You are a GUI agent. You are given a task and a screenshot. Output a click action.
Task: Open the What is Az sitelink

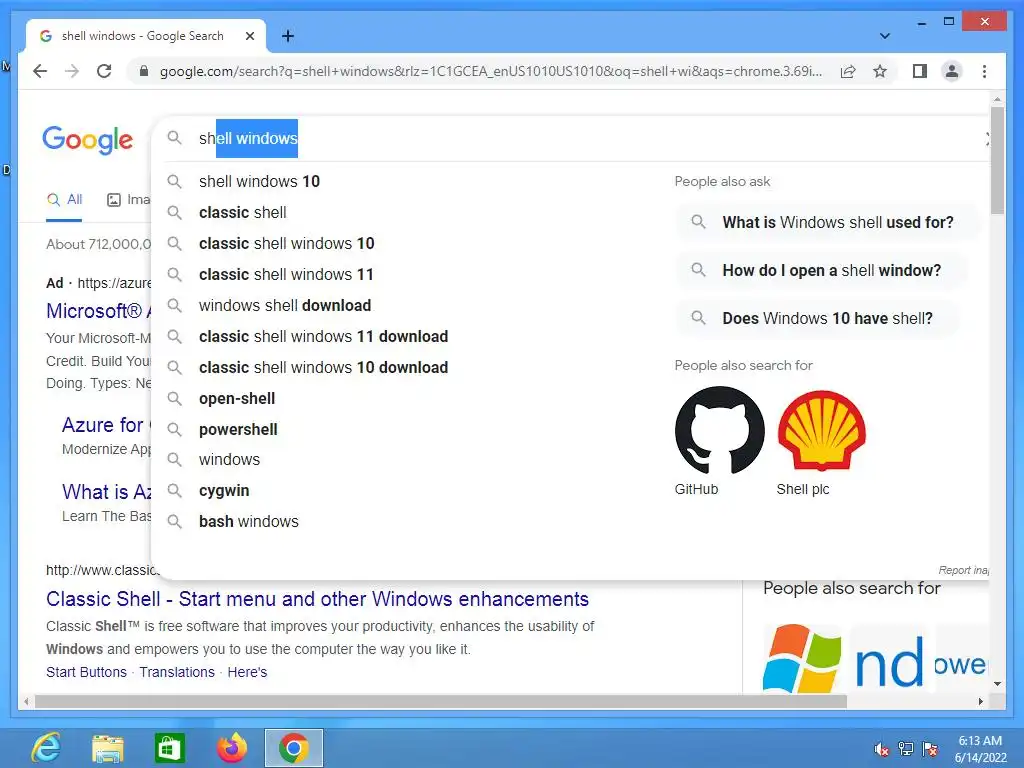coord(106,492)
